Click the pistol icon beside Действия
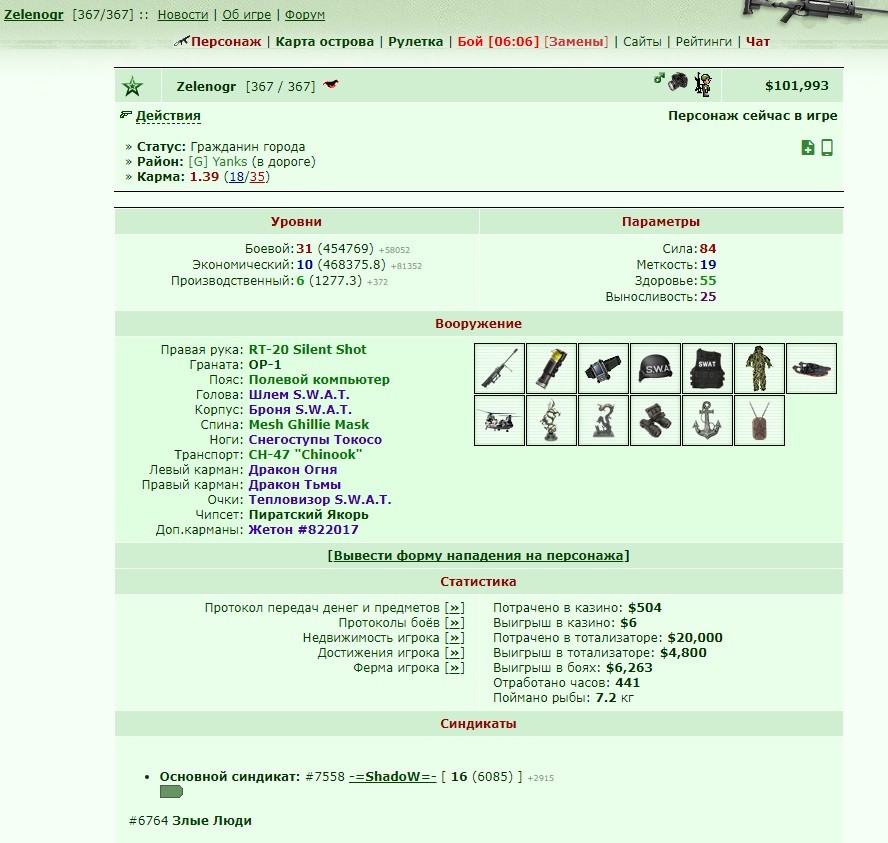The width and height of the screenshot is (888, 843). (126, 115)
